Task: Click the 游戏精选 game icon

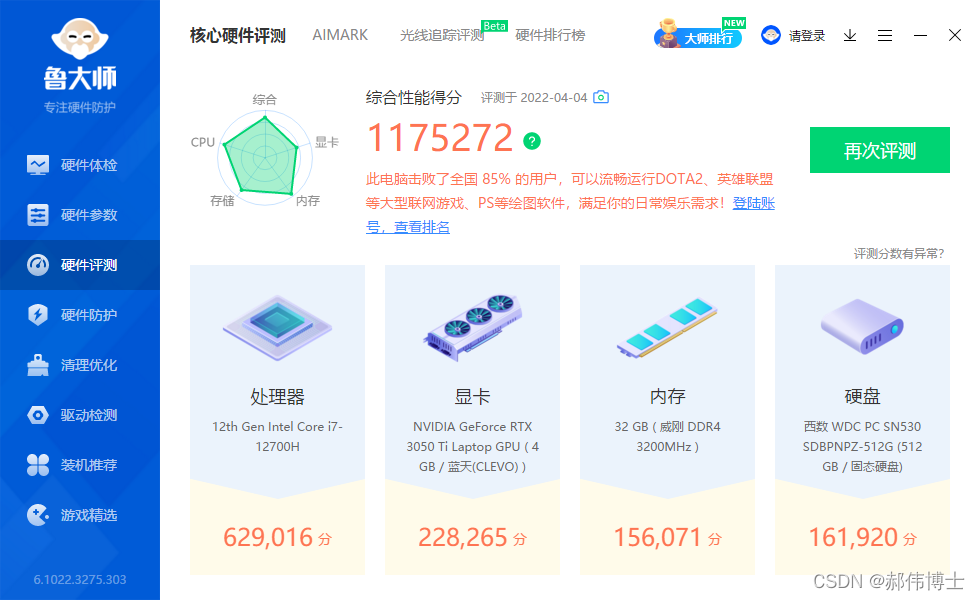Action: [x=38, y=515]
